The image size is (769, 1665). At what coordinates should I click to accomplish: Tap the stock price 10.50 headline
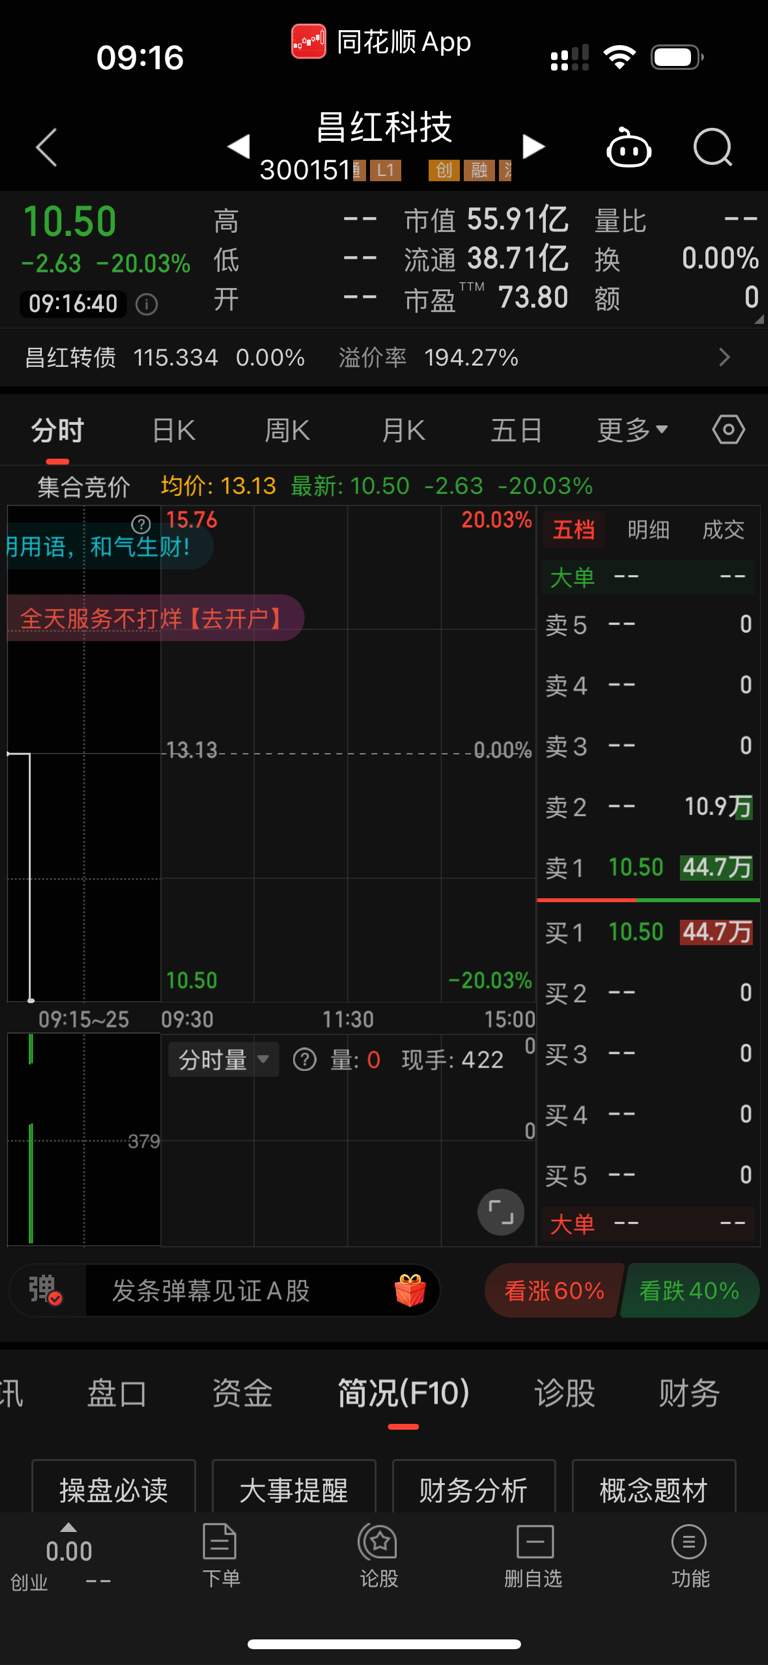click(70, 221)
